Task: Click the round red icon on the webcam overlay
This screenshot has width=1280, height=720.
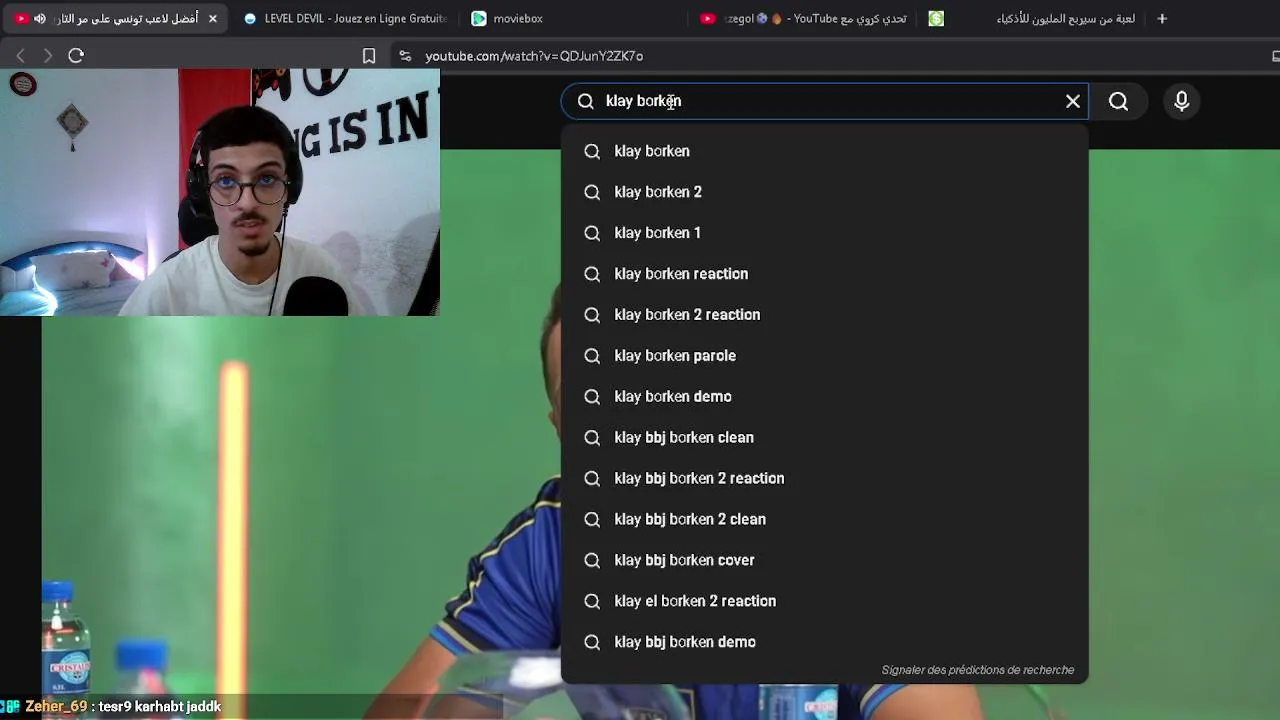Action: pyautogui.click(x=23, y=85)
